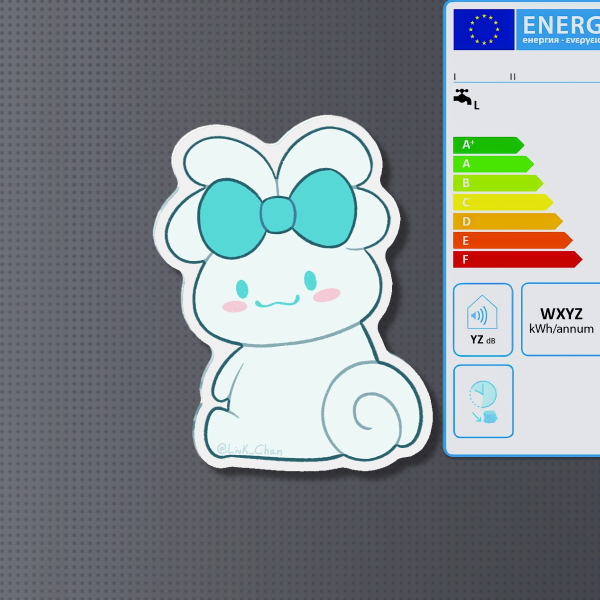The width and height of the screenshot is (600, 600).
Task: Click the water tap icon
Action: 463,96
